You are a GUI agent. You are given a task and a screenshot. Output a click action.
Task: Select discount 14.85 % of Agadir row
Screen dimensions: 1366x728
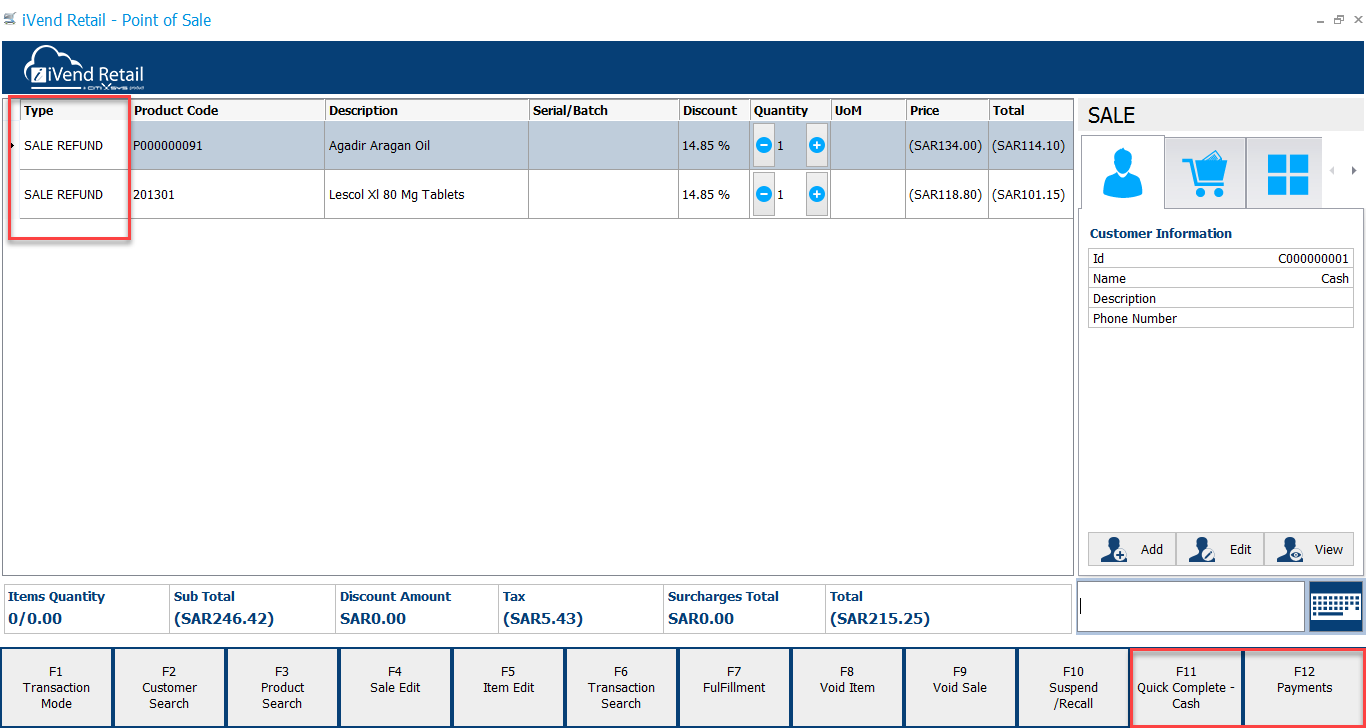tap(715, 146)
